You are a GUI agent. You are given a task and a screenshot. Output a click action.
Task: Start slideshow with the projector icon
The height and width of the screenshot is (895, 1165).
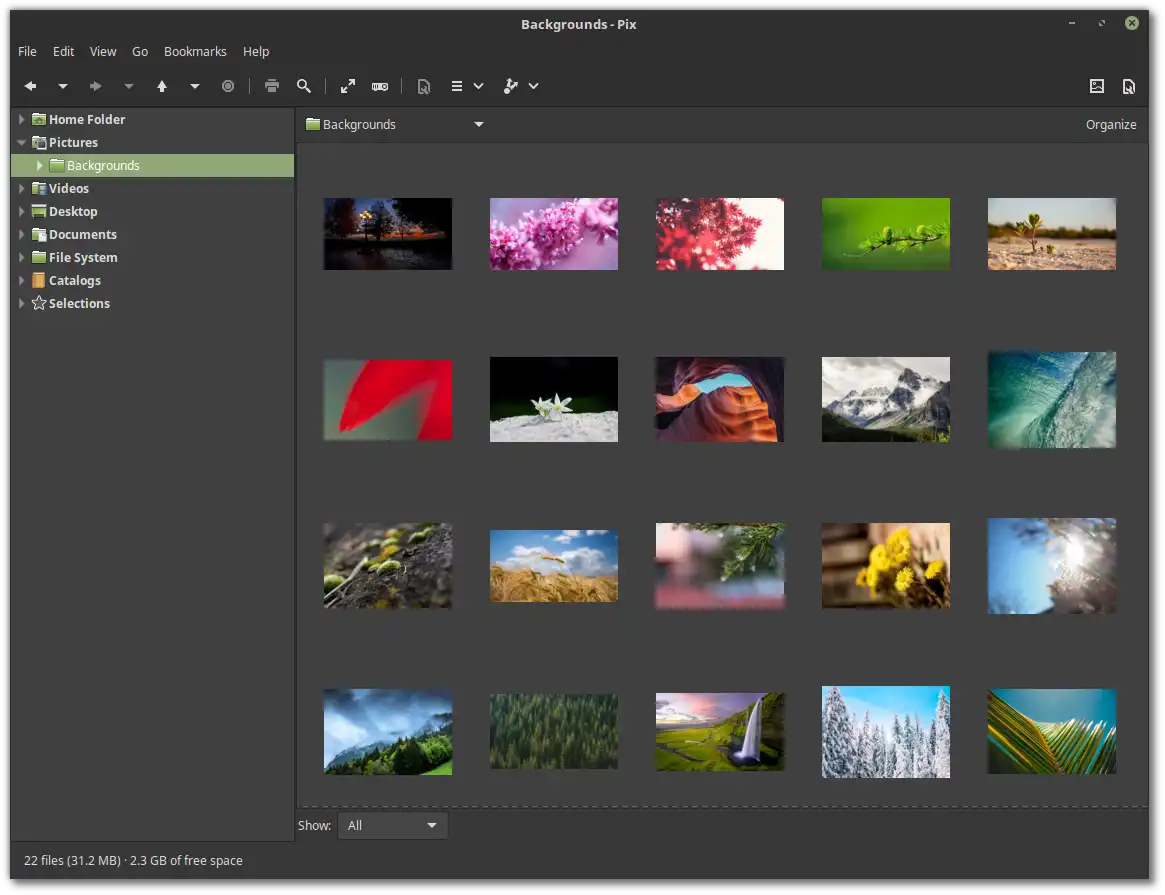tap(380, 87)
